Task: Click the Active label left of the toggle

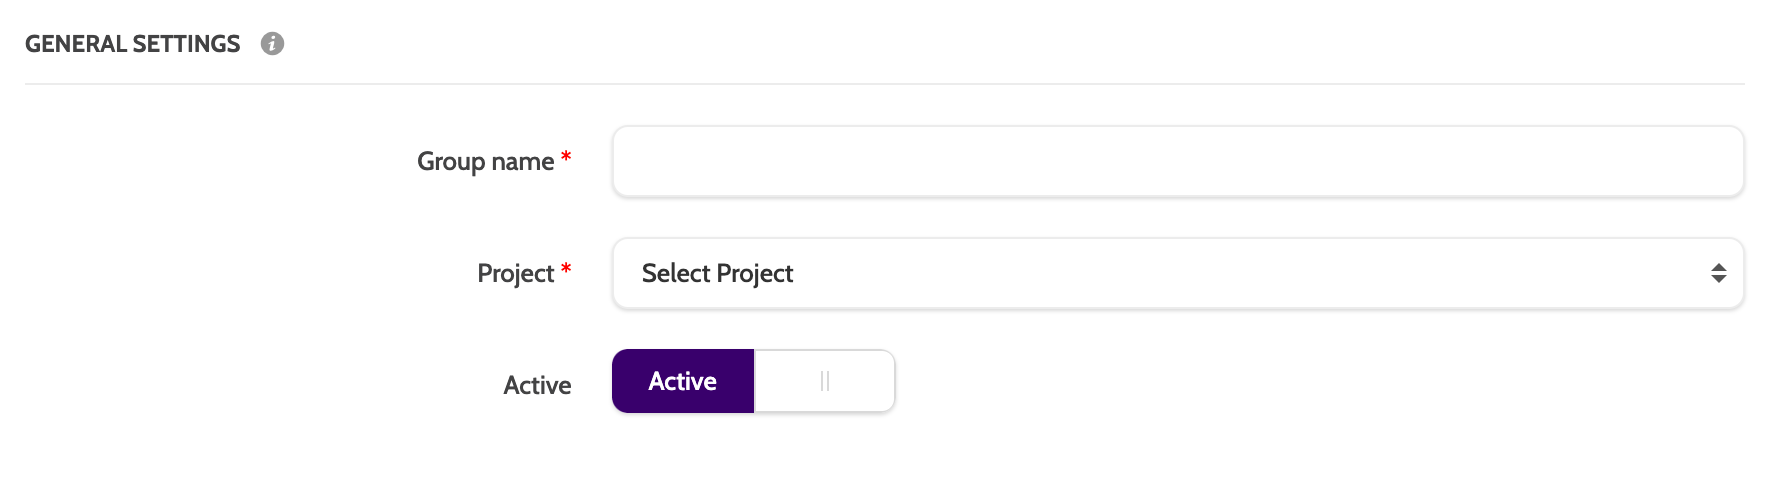Action: [x=537, y=385]
